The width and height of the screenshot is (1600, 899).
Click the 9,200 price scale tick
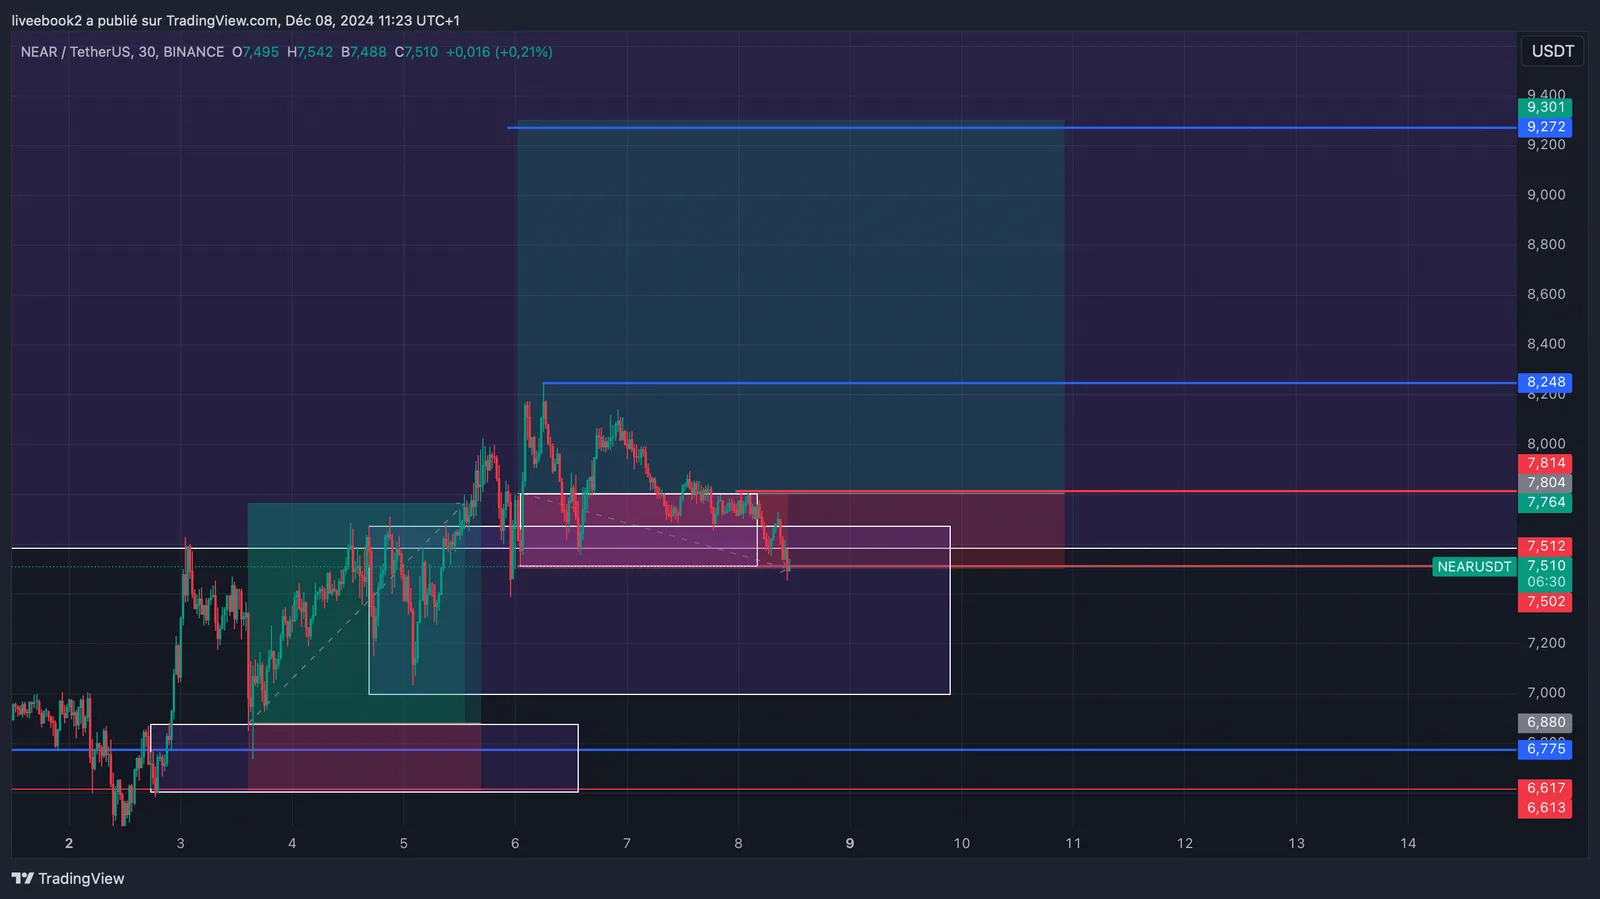point(1546,145)
